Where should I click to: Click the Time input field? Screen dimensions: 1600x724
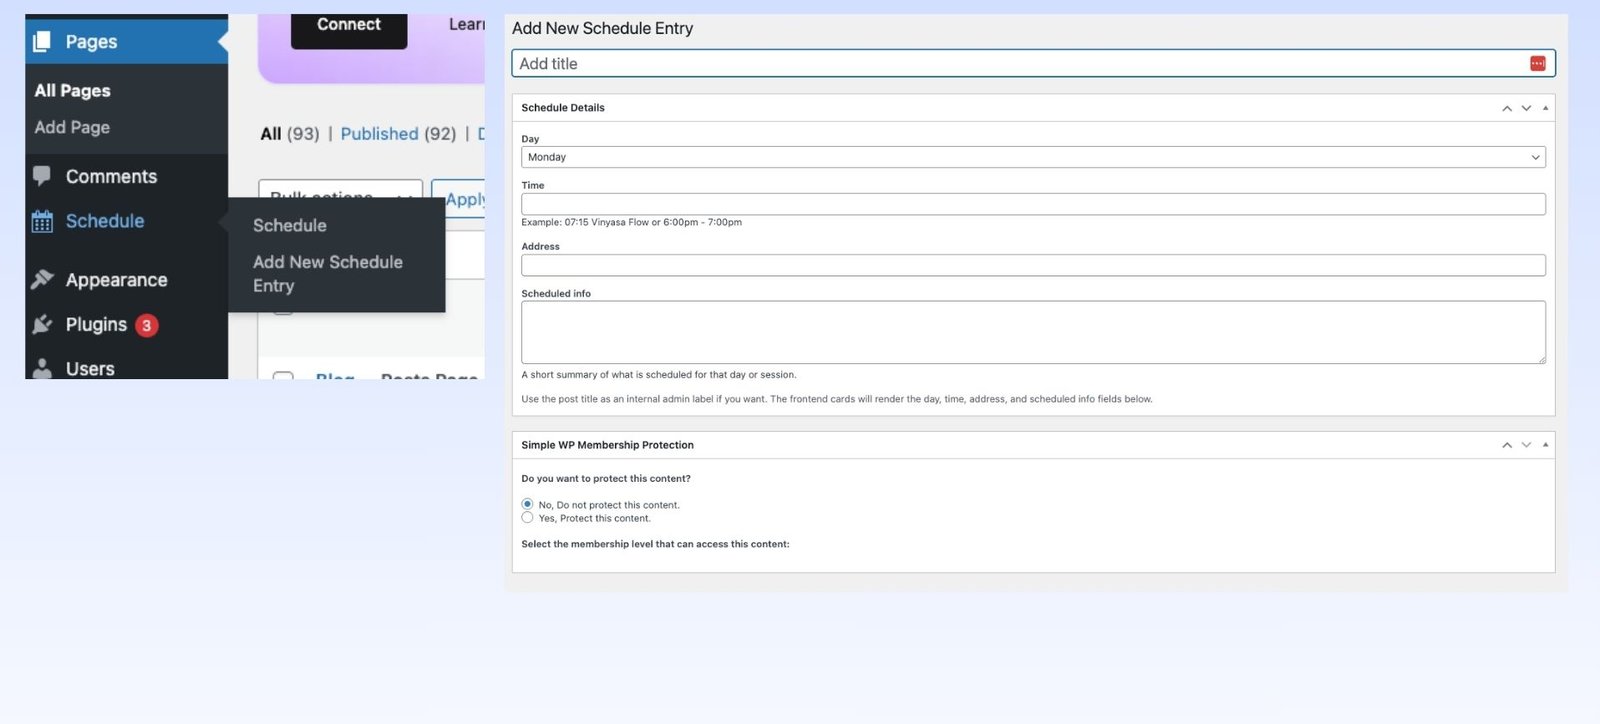click(1033, 204)
